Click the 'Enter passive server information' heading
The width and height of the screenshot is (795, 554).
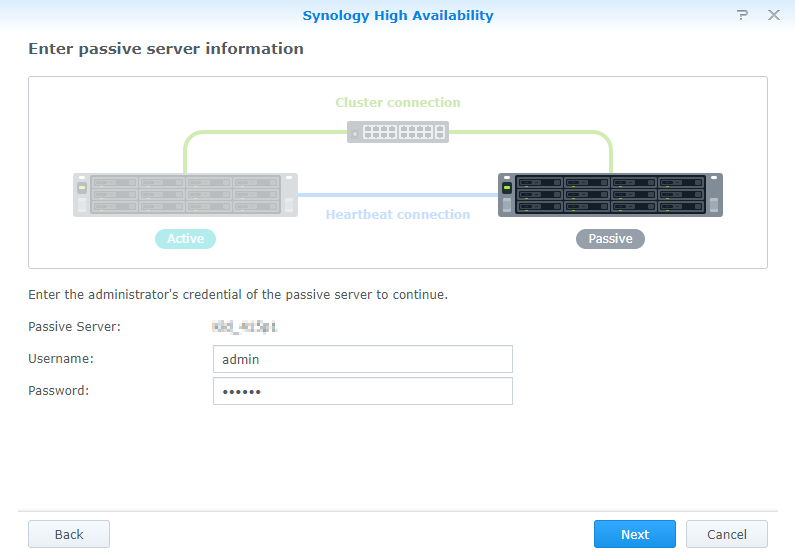tap(166, 49)
